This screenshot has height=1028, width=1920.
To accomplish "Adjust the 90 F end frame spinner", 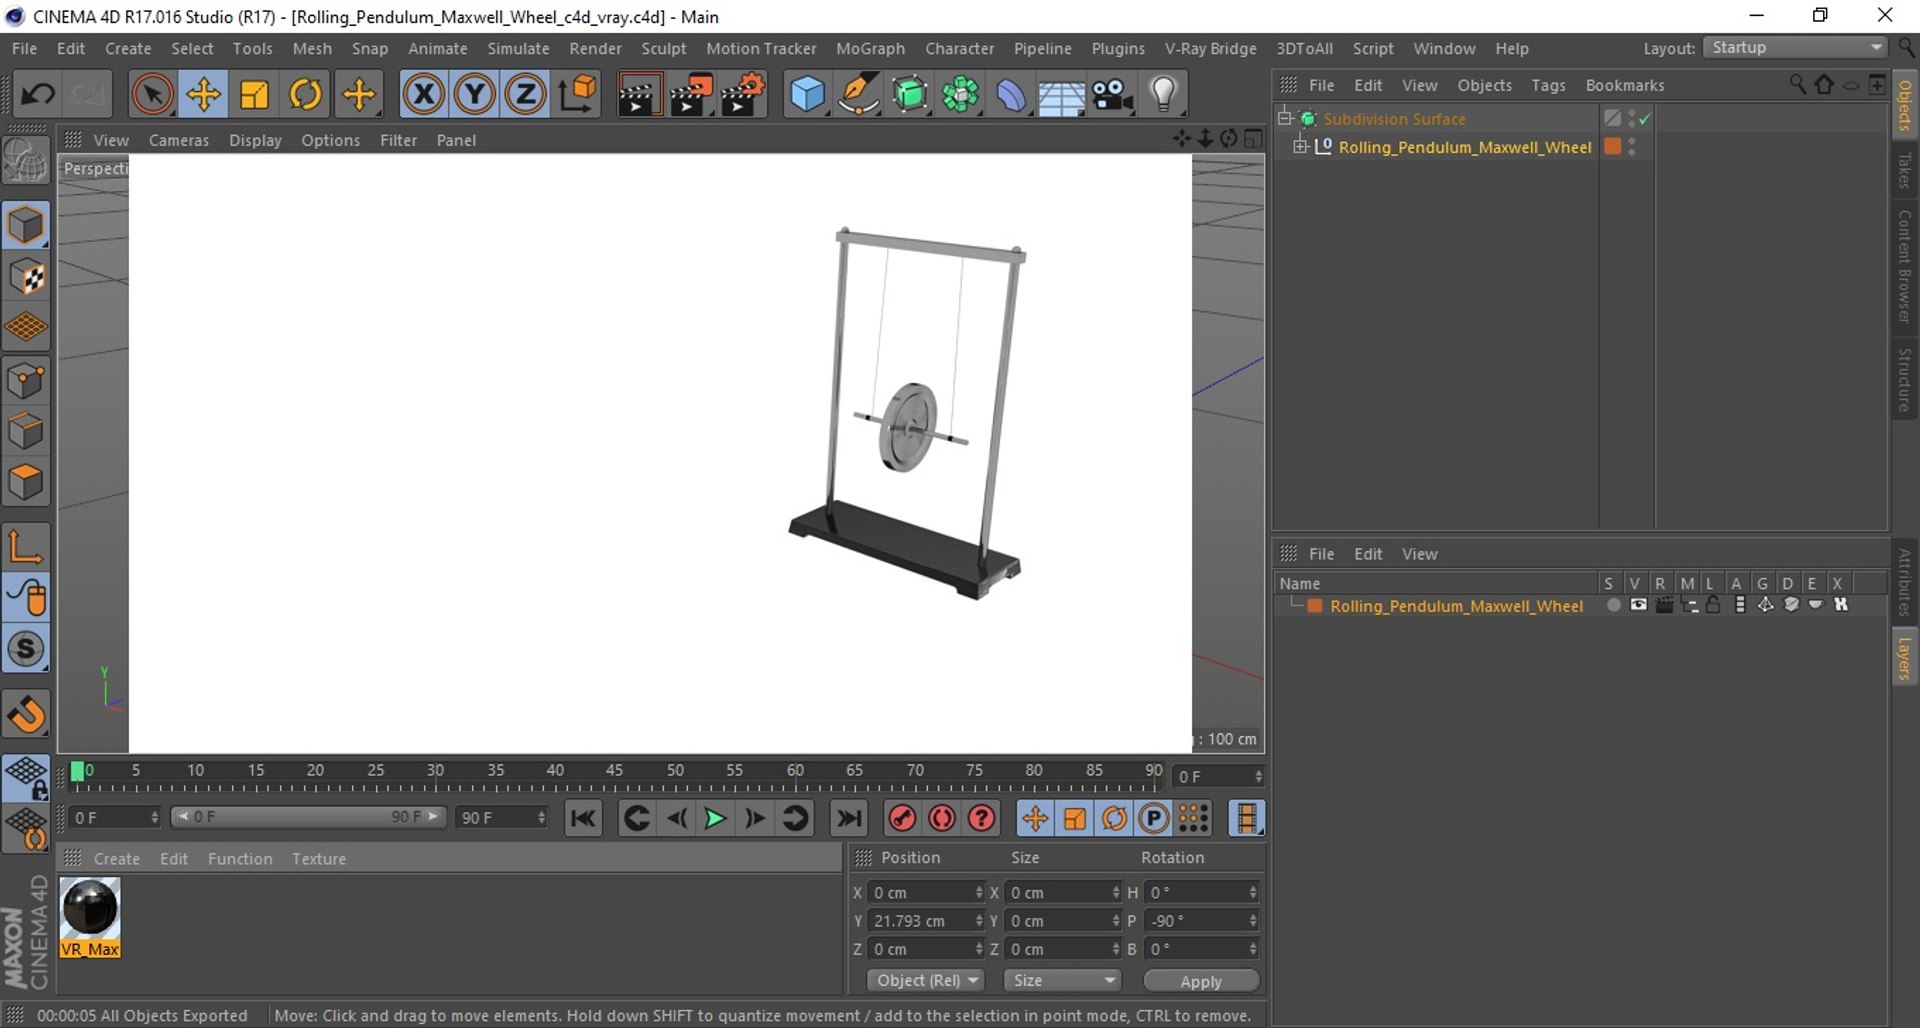I will (x=541, y=818).
